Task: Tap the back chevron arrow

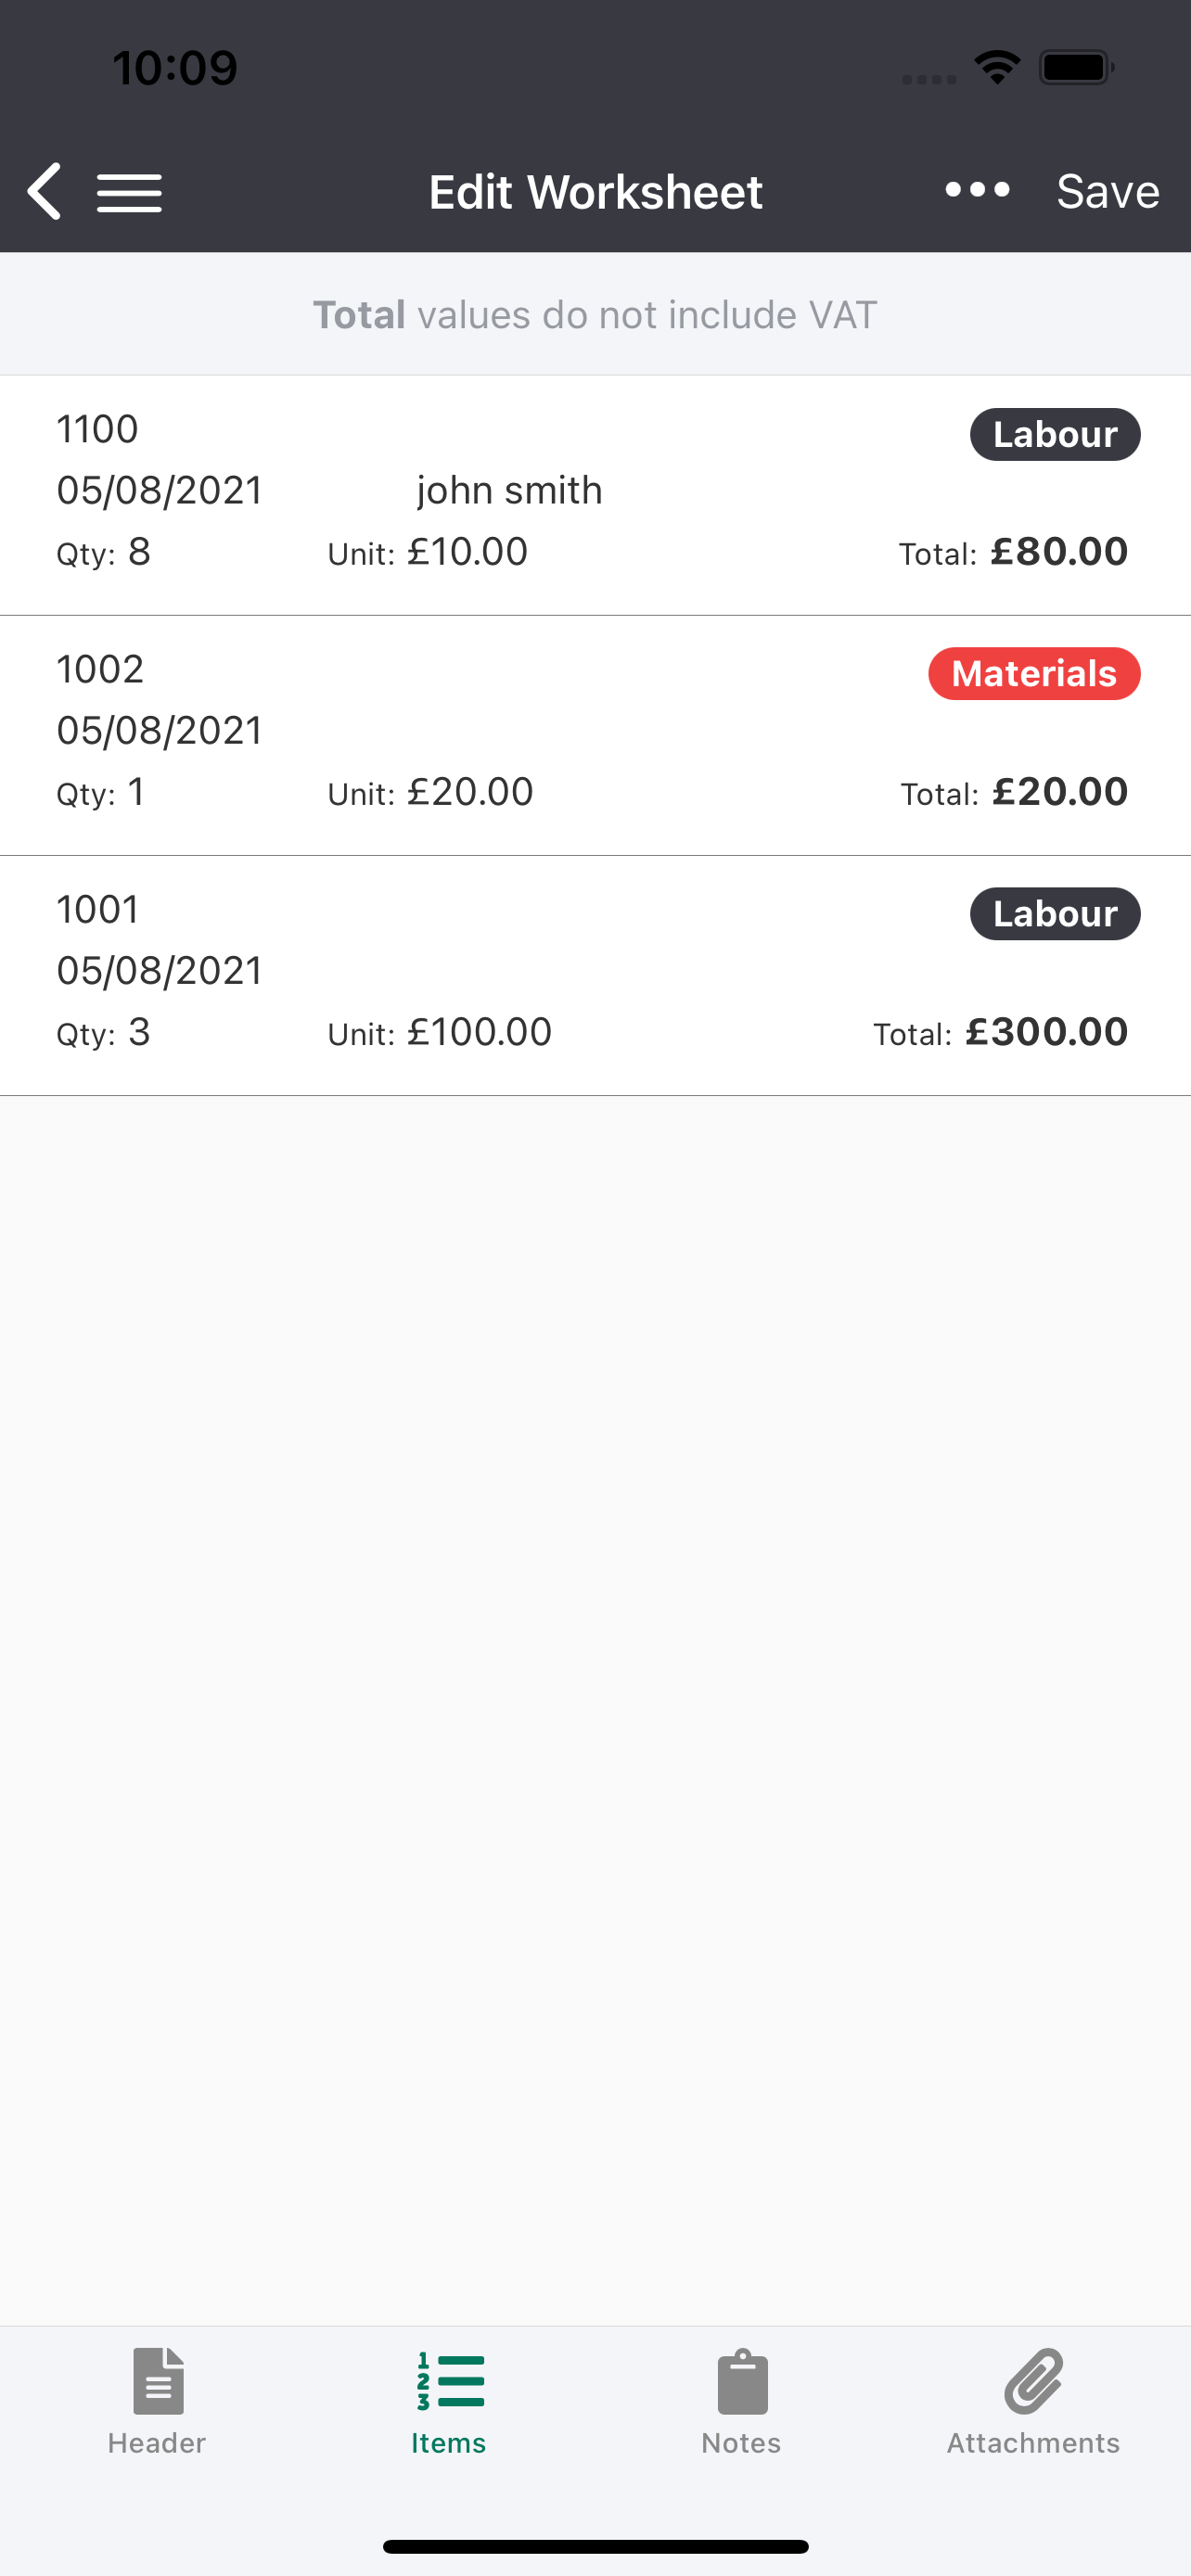Action: point(45,191)
